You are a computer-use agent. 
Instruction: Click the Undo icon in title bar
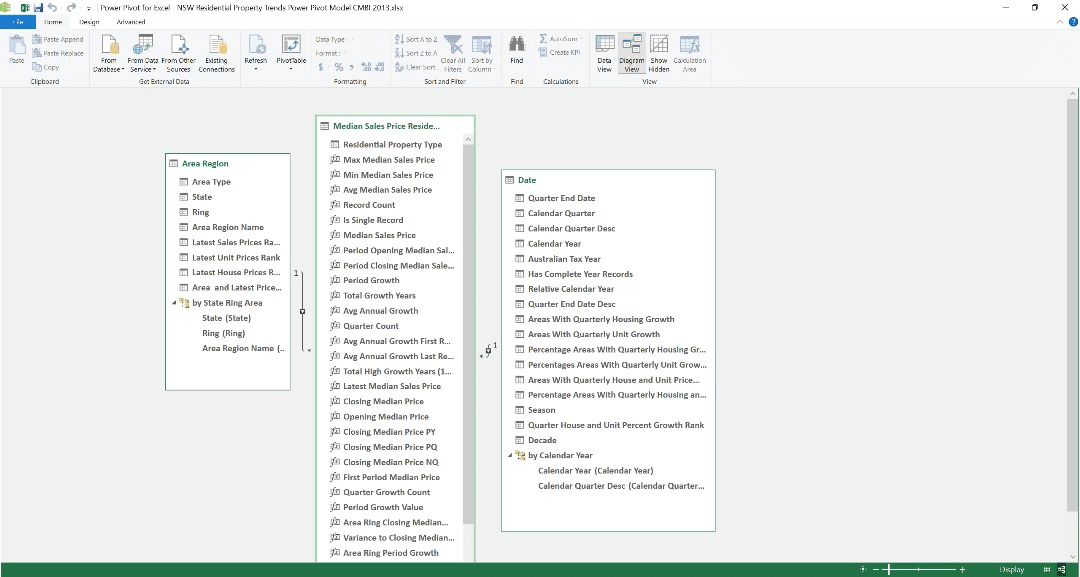52,8
